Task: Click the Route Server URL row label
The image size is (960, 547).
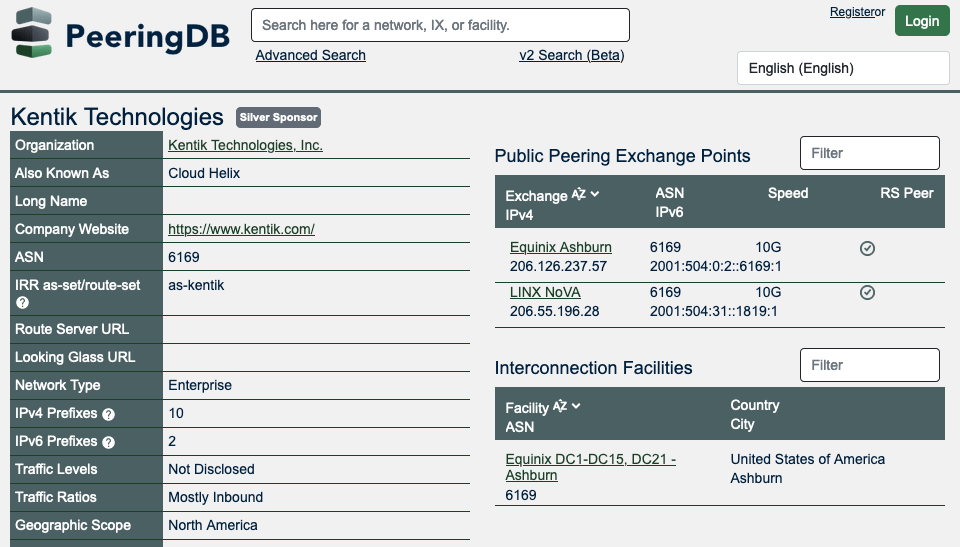Action: (x=72, y=329)
